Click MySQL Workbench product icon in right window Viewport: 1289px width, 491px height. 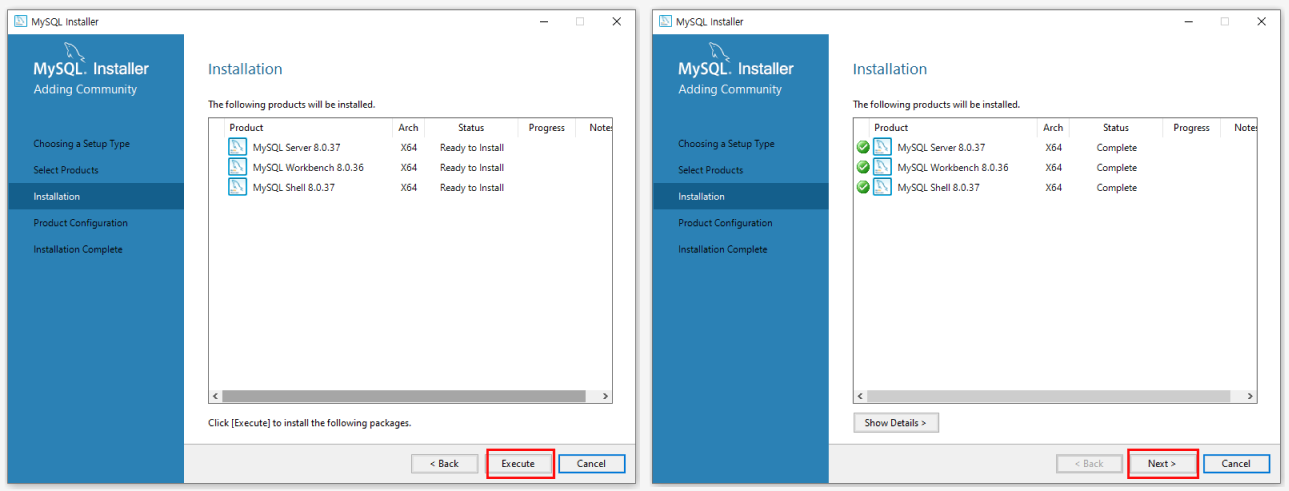coord(882,167)
